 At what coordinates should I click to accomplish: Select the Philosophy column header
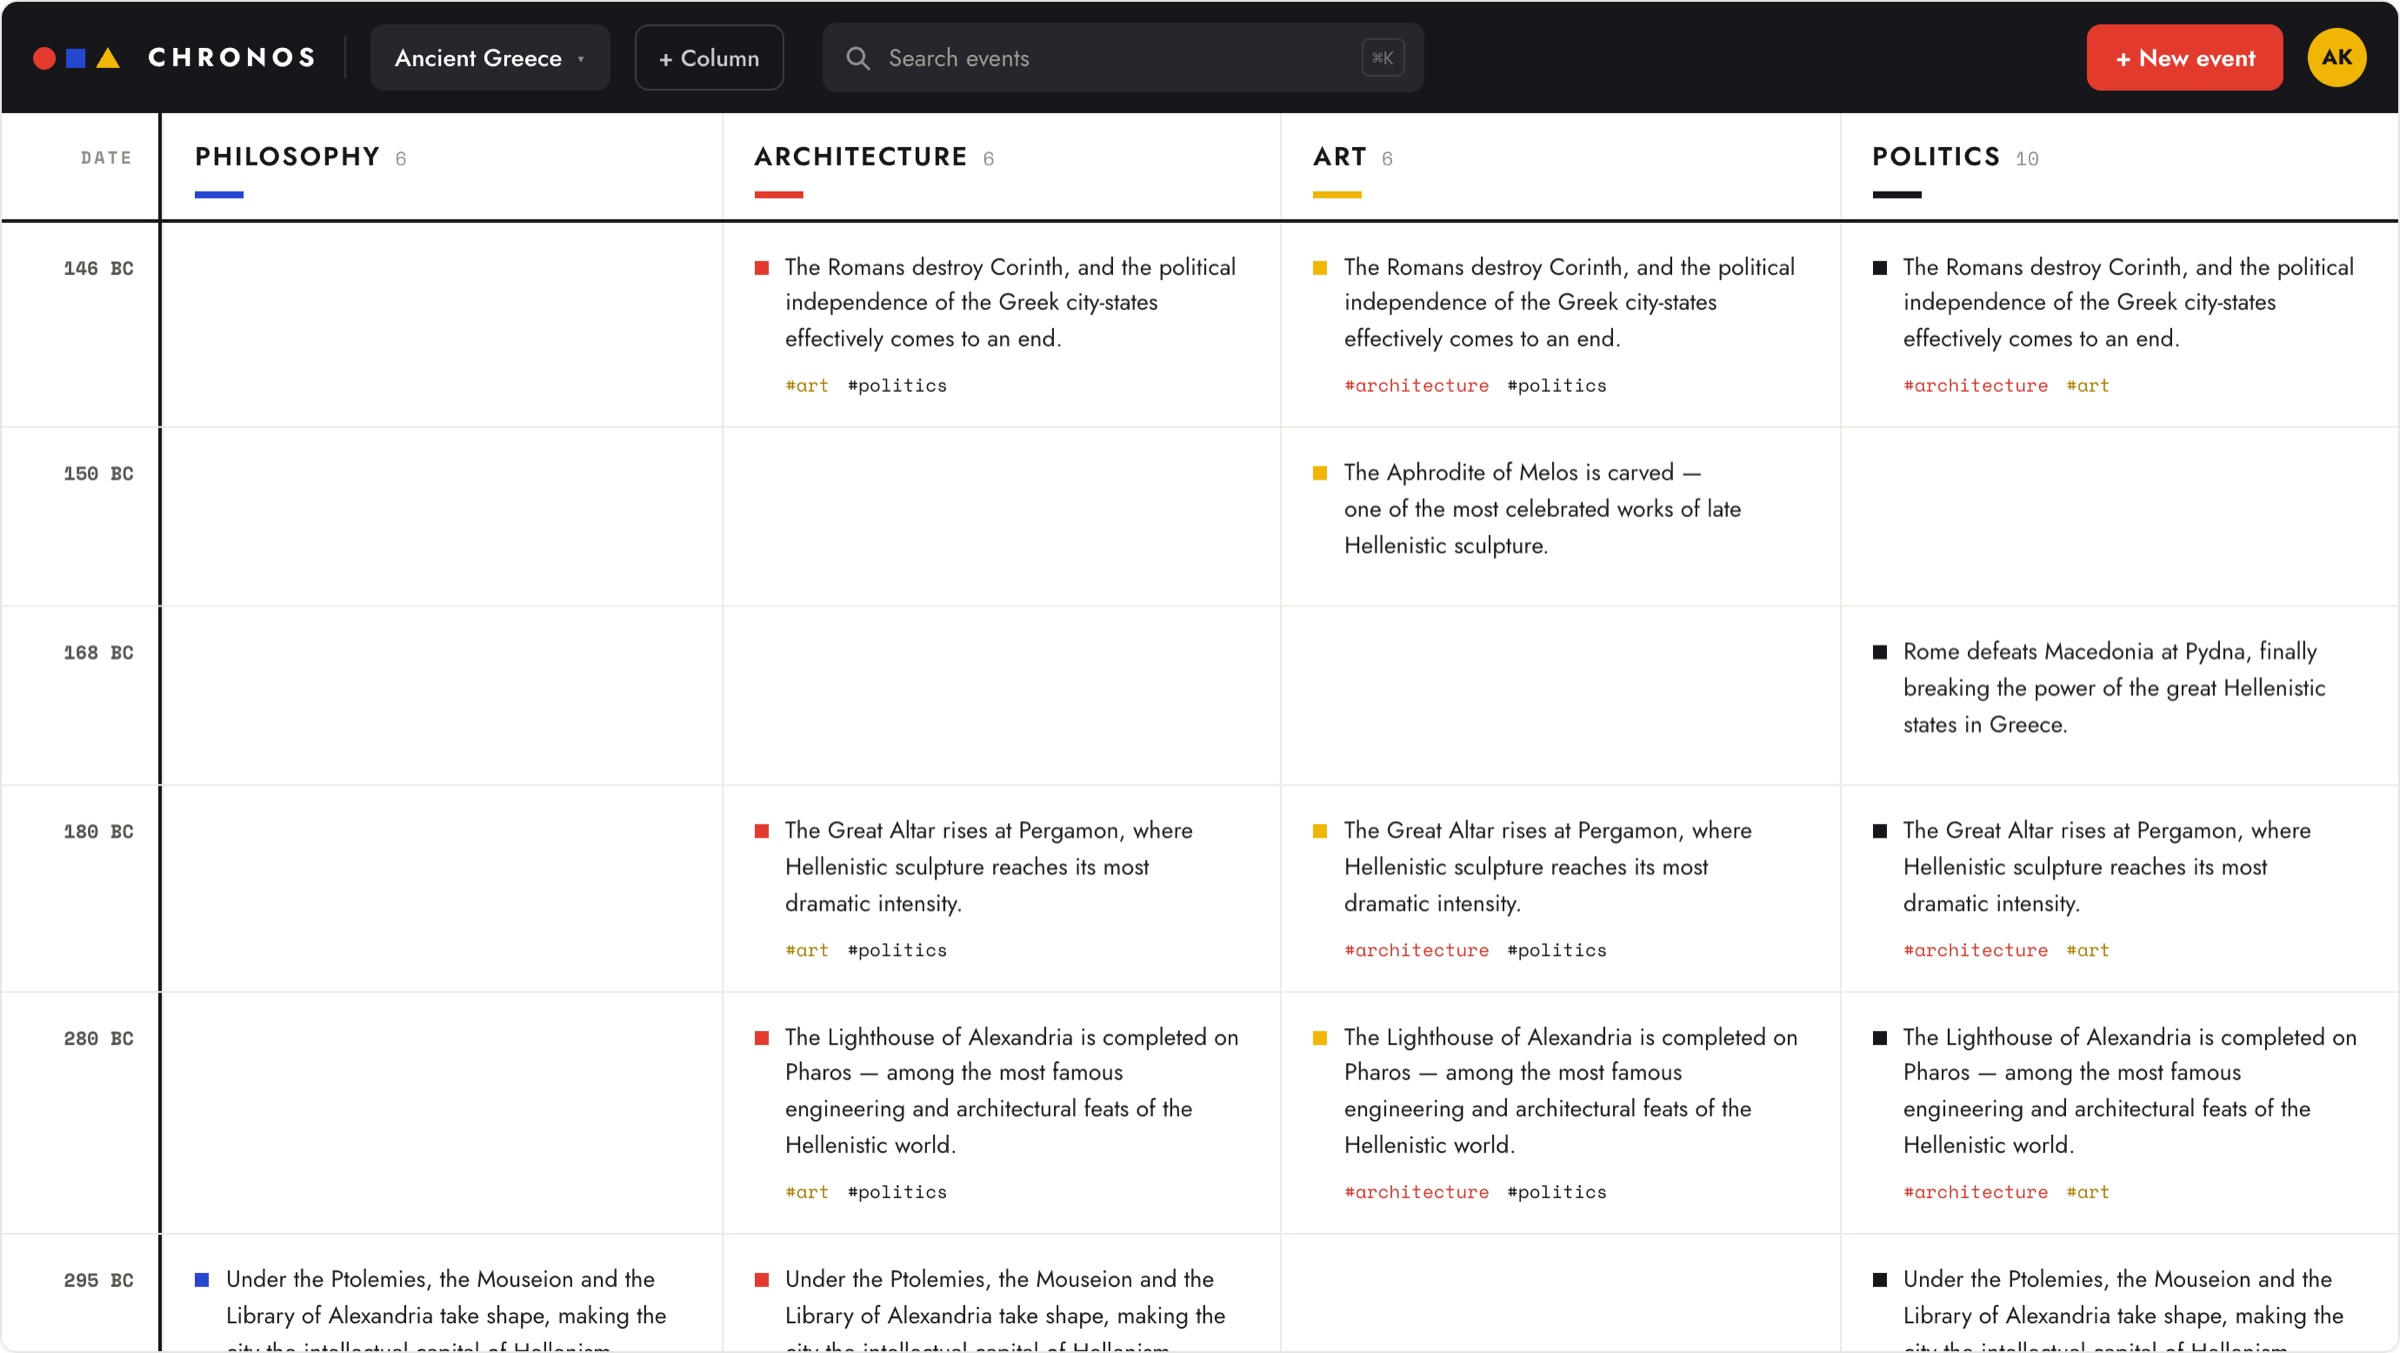[x=288, y=157]
